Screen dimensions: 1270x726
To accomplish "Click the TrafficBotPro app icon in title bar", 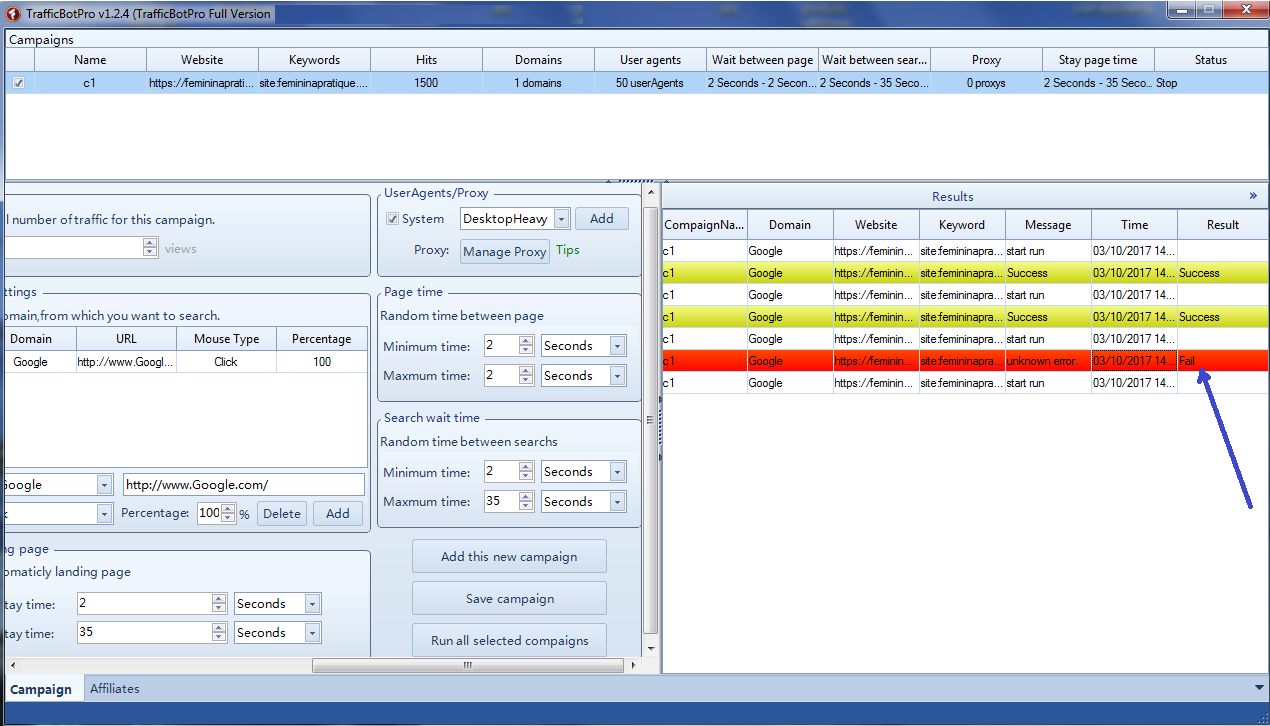I will pos(13,14).
